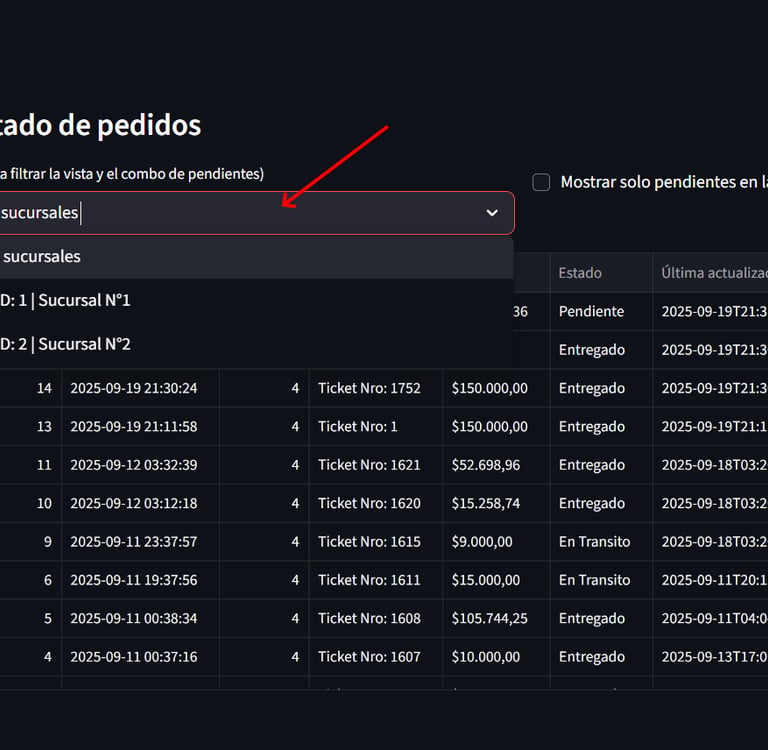Select the date cell 2025-09-12 03:12:18
Image resolution: width=768 pixels, height=750 pixels.
[x=140, y=504]
